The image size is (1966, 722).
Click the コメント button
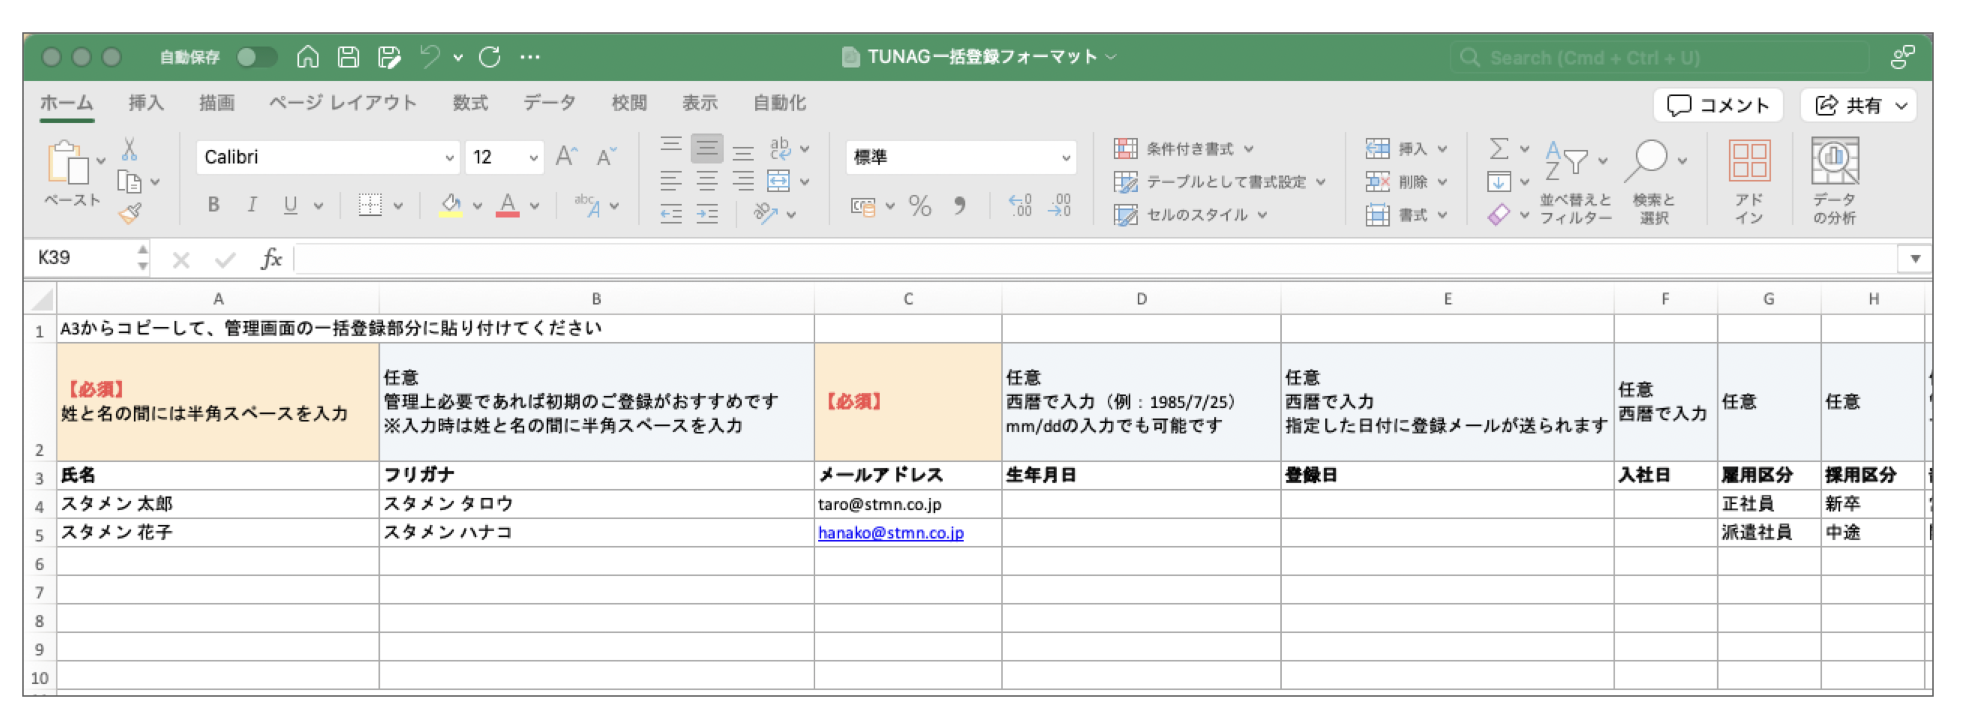coord(1719,105)
